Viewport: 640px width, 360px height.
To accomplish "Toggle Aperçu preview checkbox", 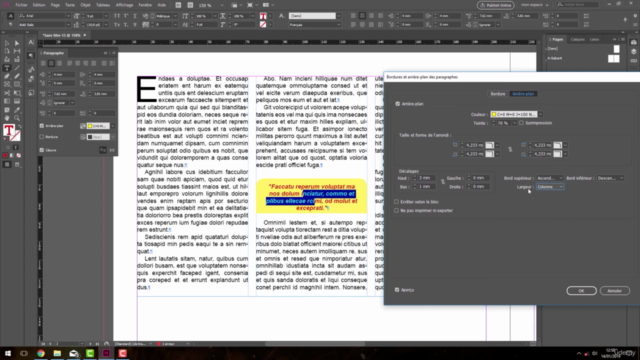I will click(397, 290).
